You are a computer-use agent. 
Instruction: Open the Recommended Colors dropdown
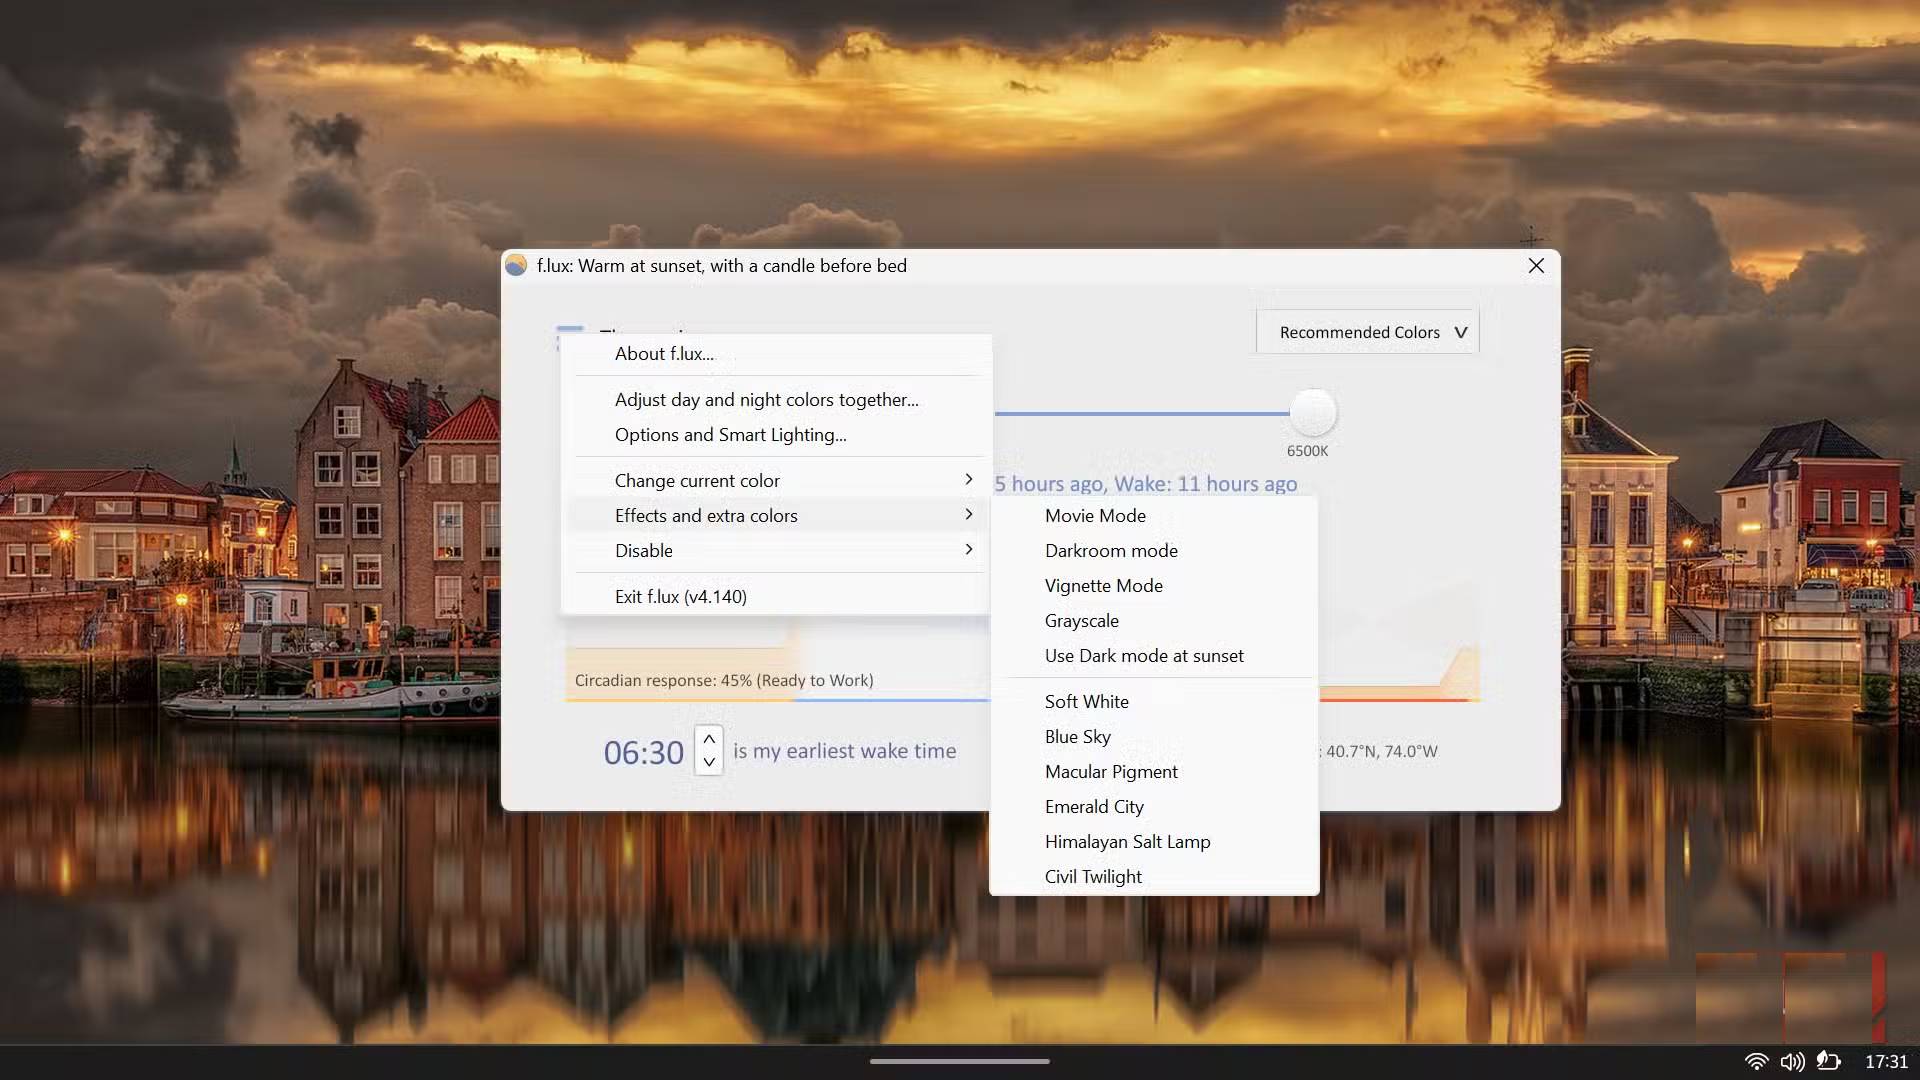[1366, 331]
